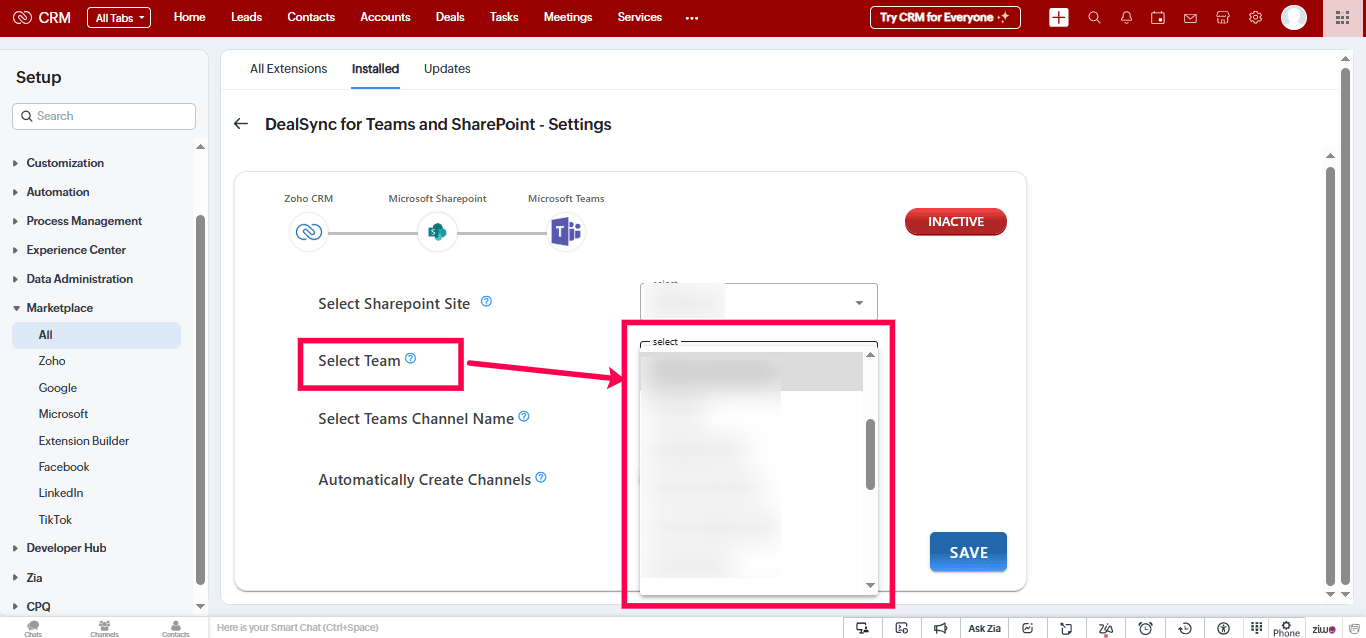Click the Microsoft Sharepoint icon
Image resolution: width=1366 pixels, height=638 pixels.
click(437, 232)
